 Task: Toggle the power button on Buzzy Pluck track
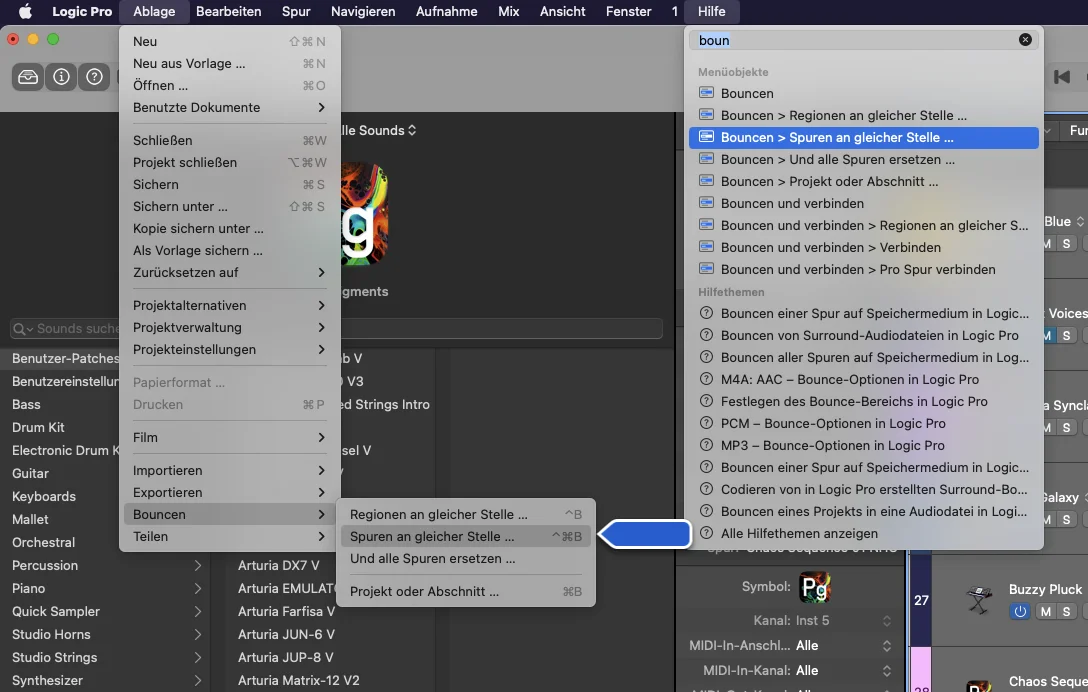pyautogui.click(x=1019, y=611)
